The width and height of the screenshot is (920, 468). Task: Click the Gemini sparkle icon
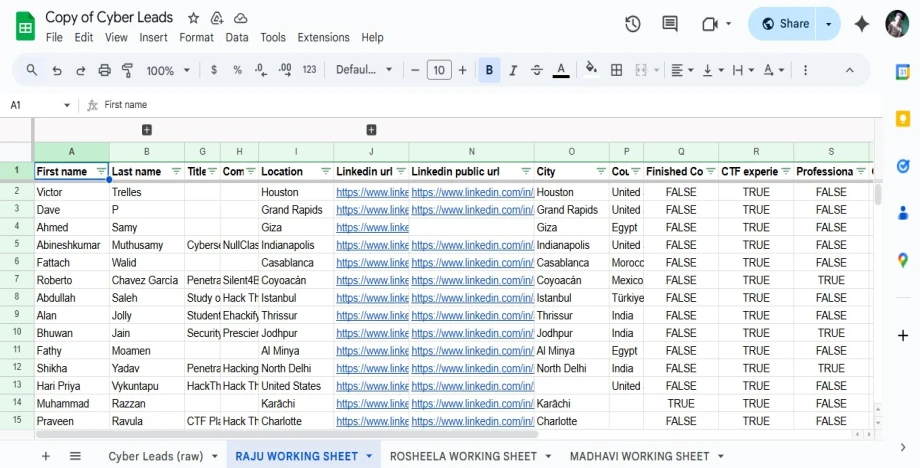pos(861,24)
